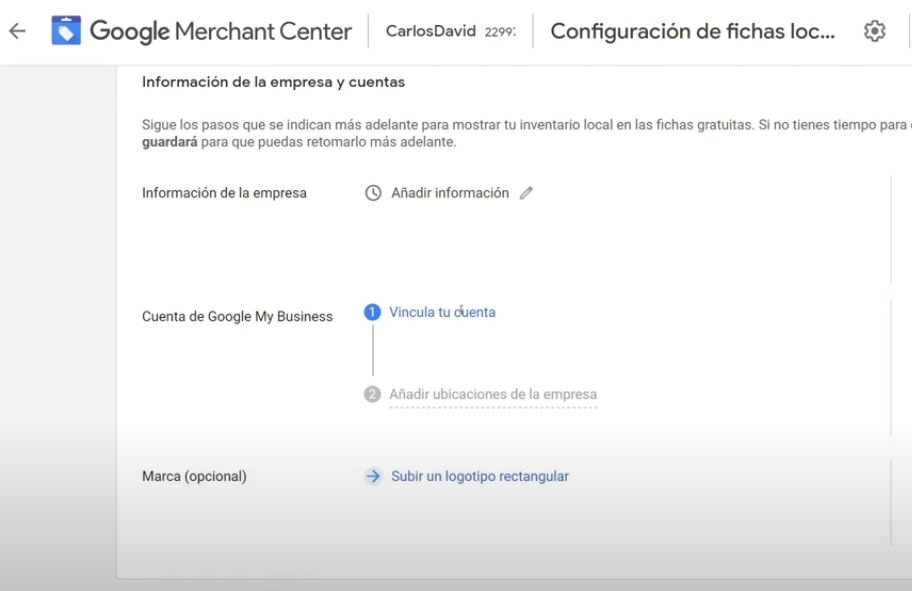Select the Información de la empresa row label
This screenshot has height=591, width=912.
[x=224, y=193]
